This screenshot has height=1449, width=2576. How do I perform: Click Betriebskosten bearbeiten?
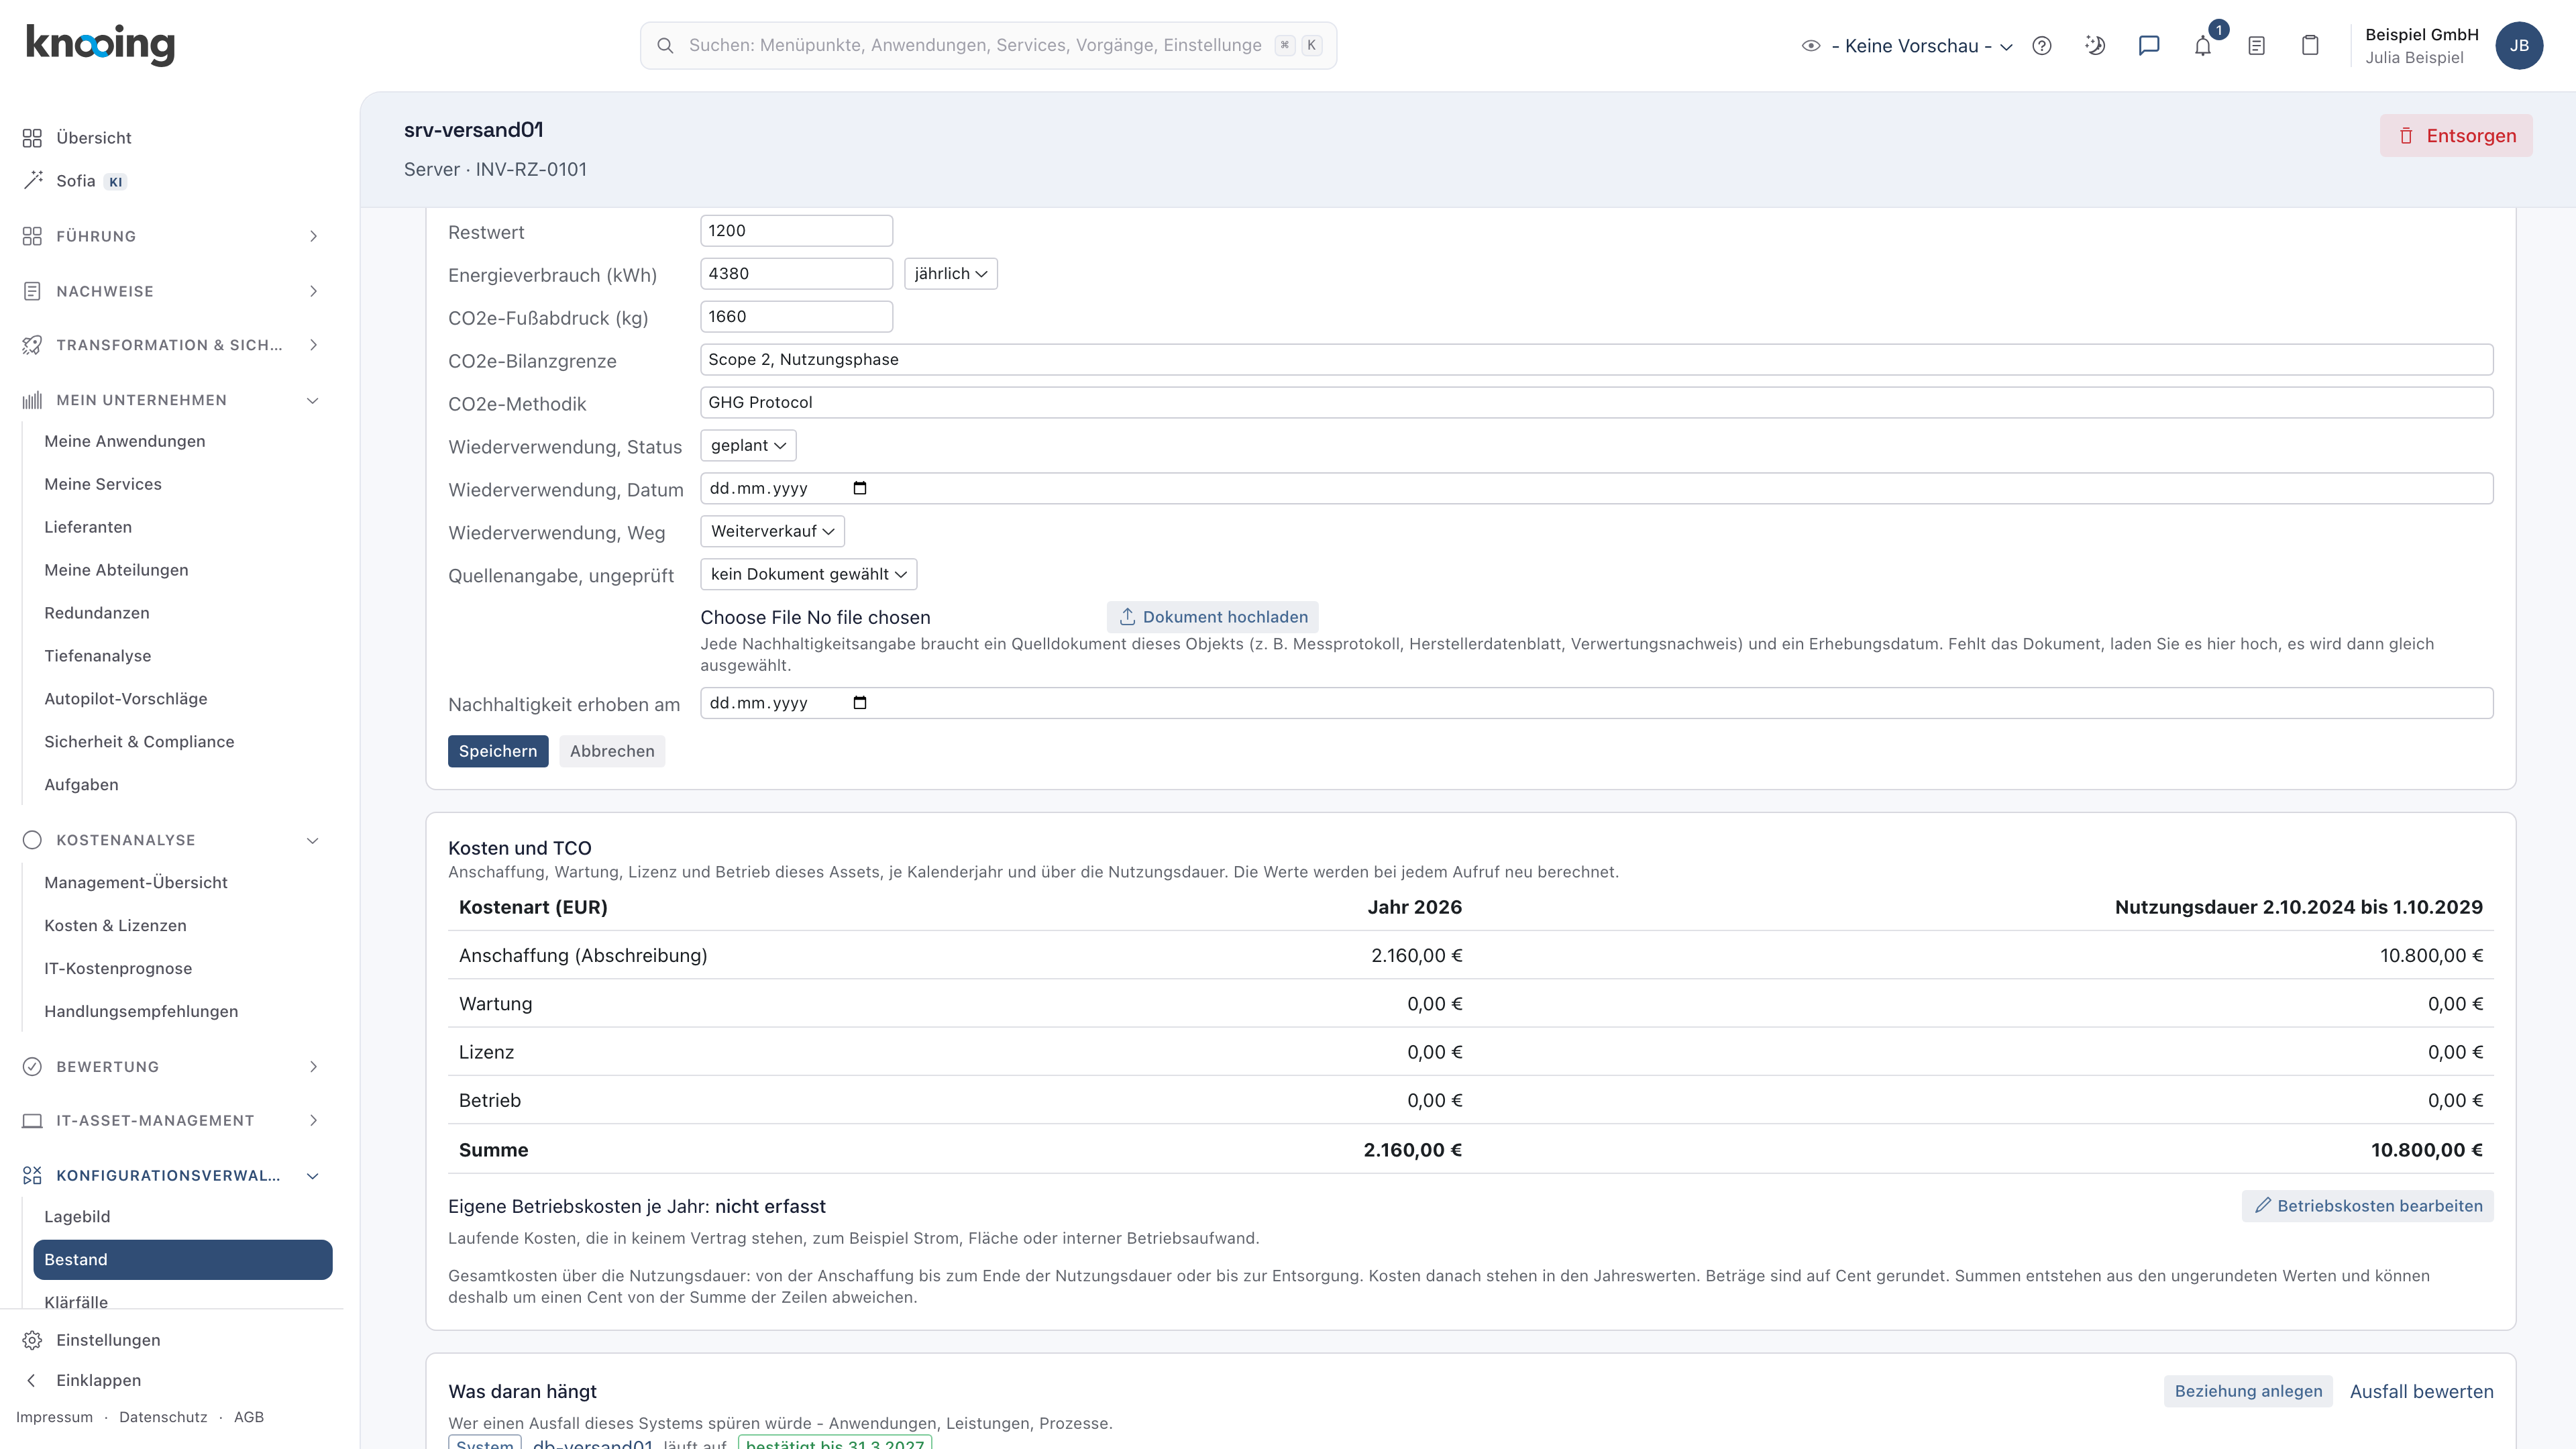point(2367,1206)
